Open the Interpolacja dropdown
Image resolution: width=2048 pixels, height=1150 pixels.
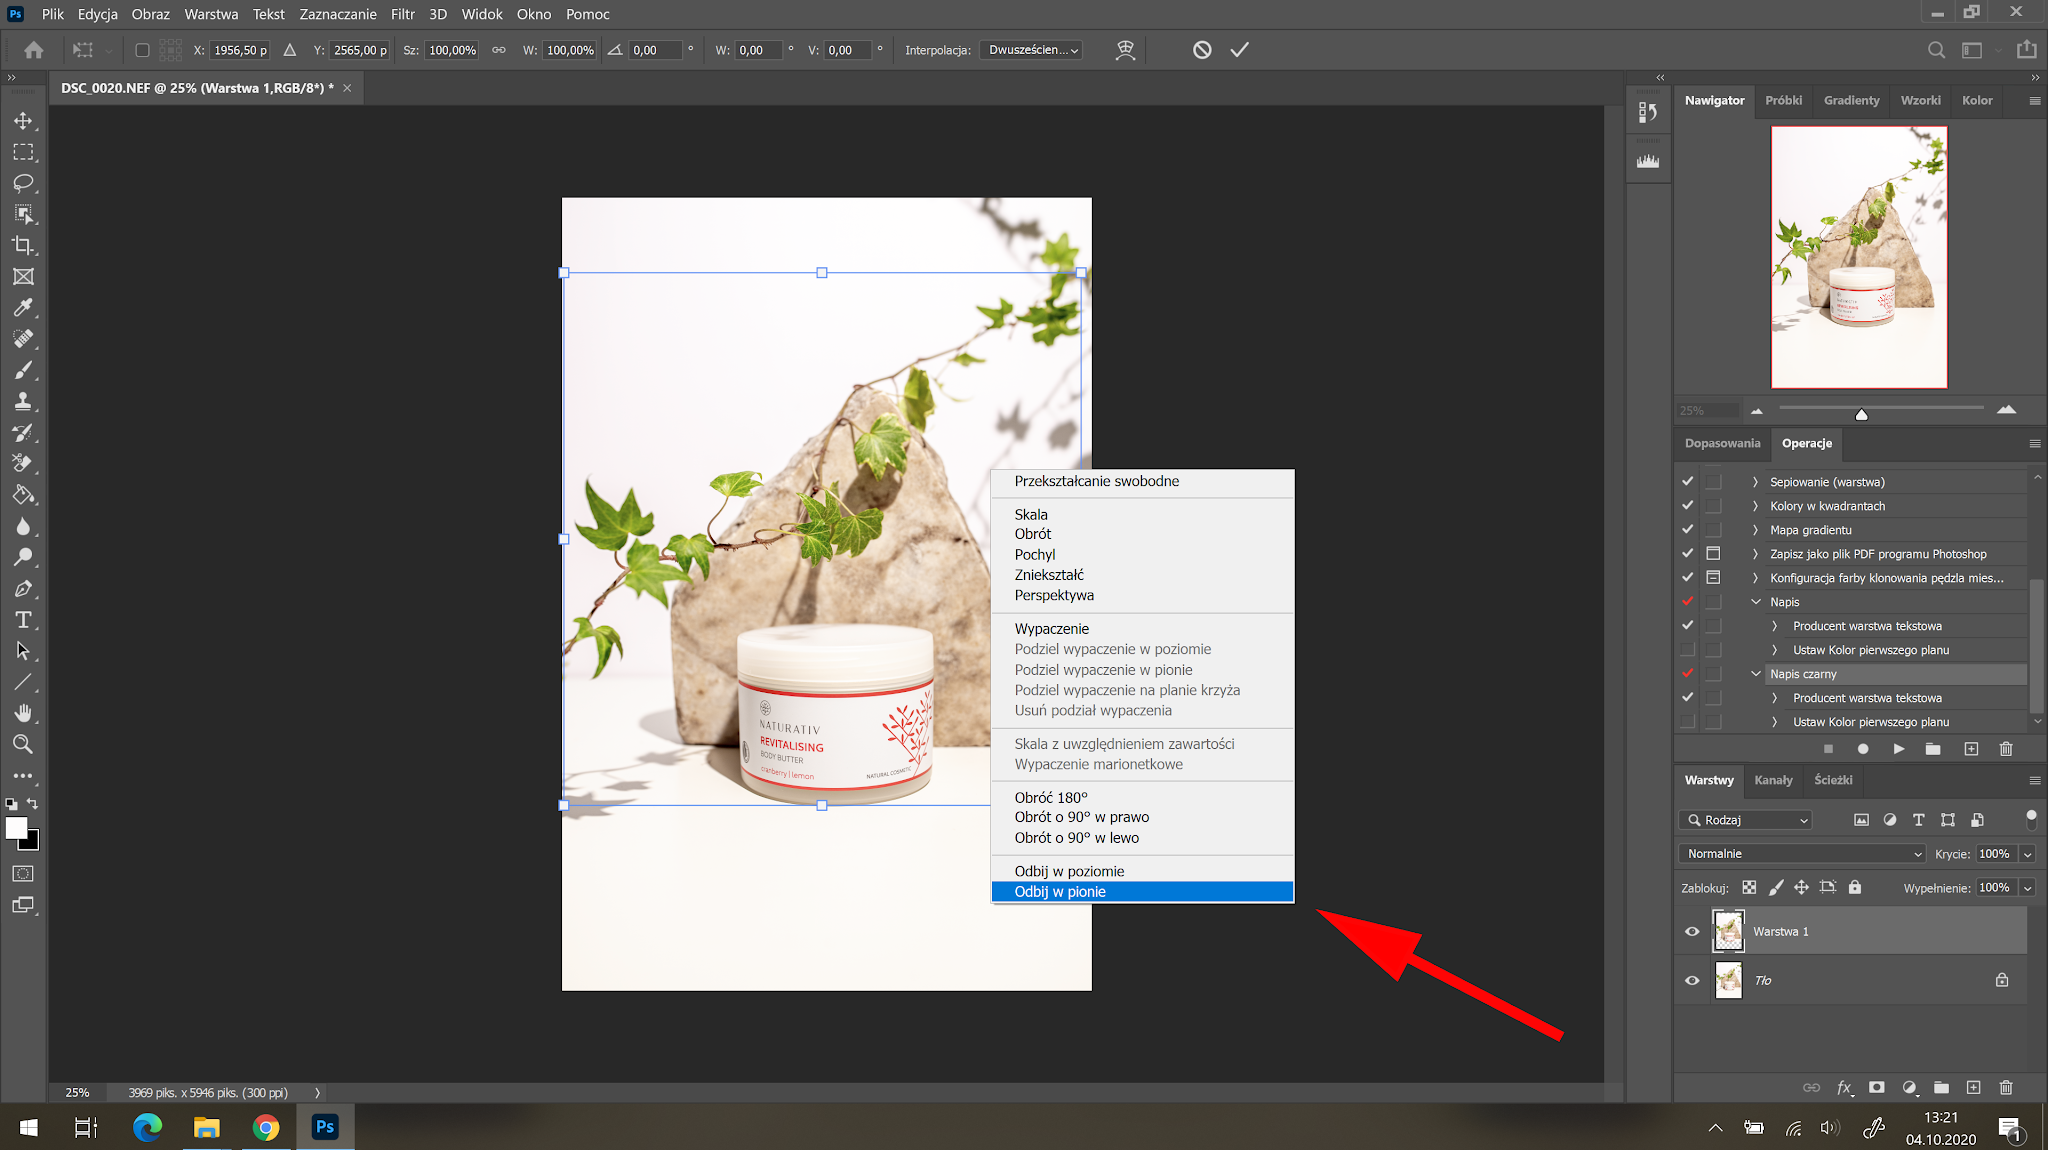[x=1033, y=50]
